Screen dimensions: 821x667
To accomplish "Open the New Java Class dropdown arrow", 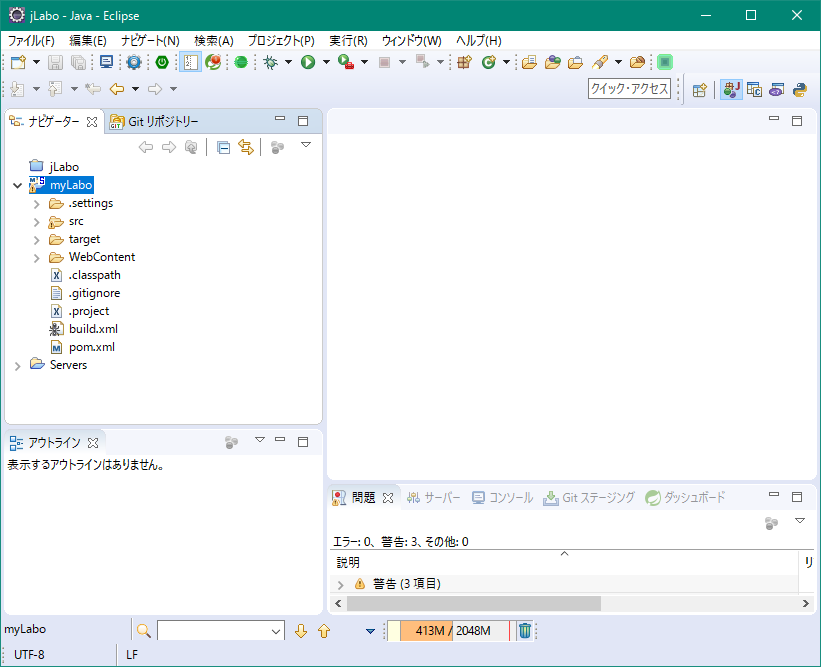I will click(506, 62).
